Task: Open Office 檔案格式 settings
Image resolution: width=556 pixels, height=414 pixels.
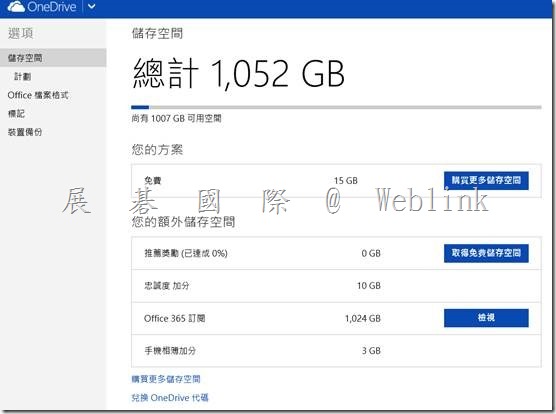Action: 38,95
